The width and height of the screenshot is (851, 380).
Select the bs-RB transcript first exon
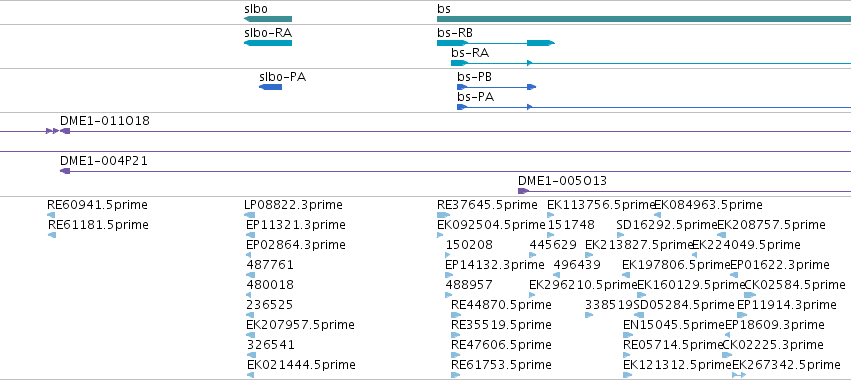pos(453,42)
